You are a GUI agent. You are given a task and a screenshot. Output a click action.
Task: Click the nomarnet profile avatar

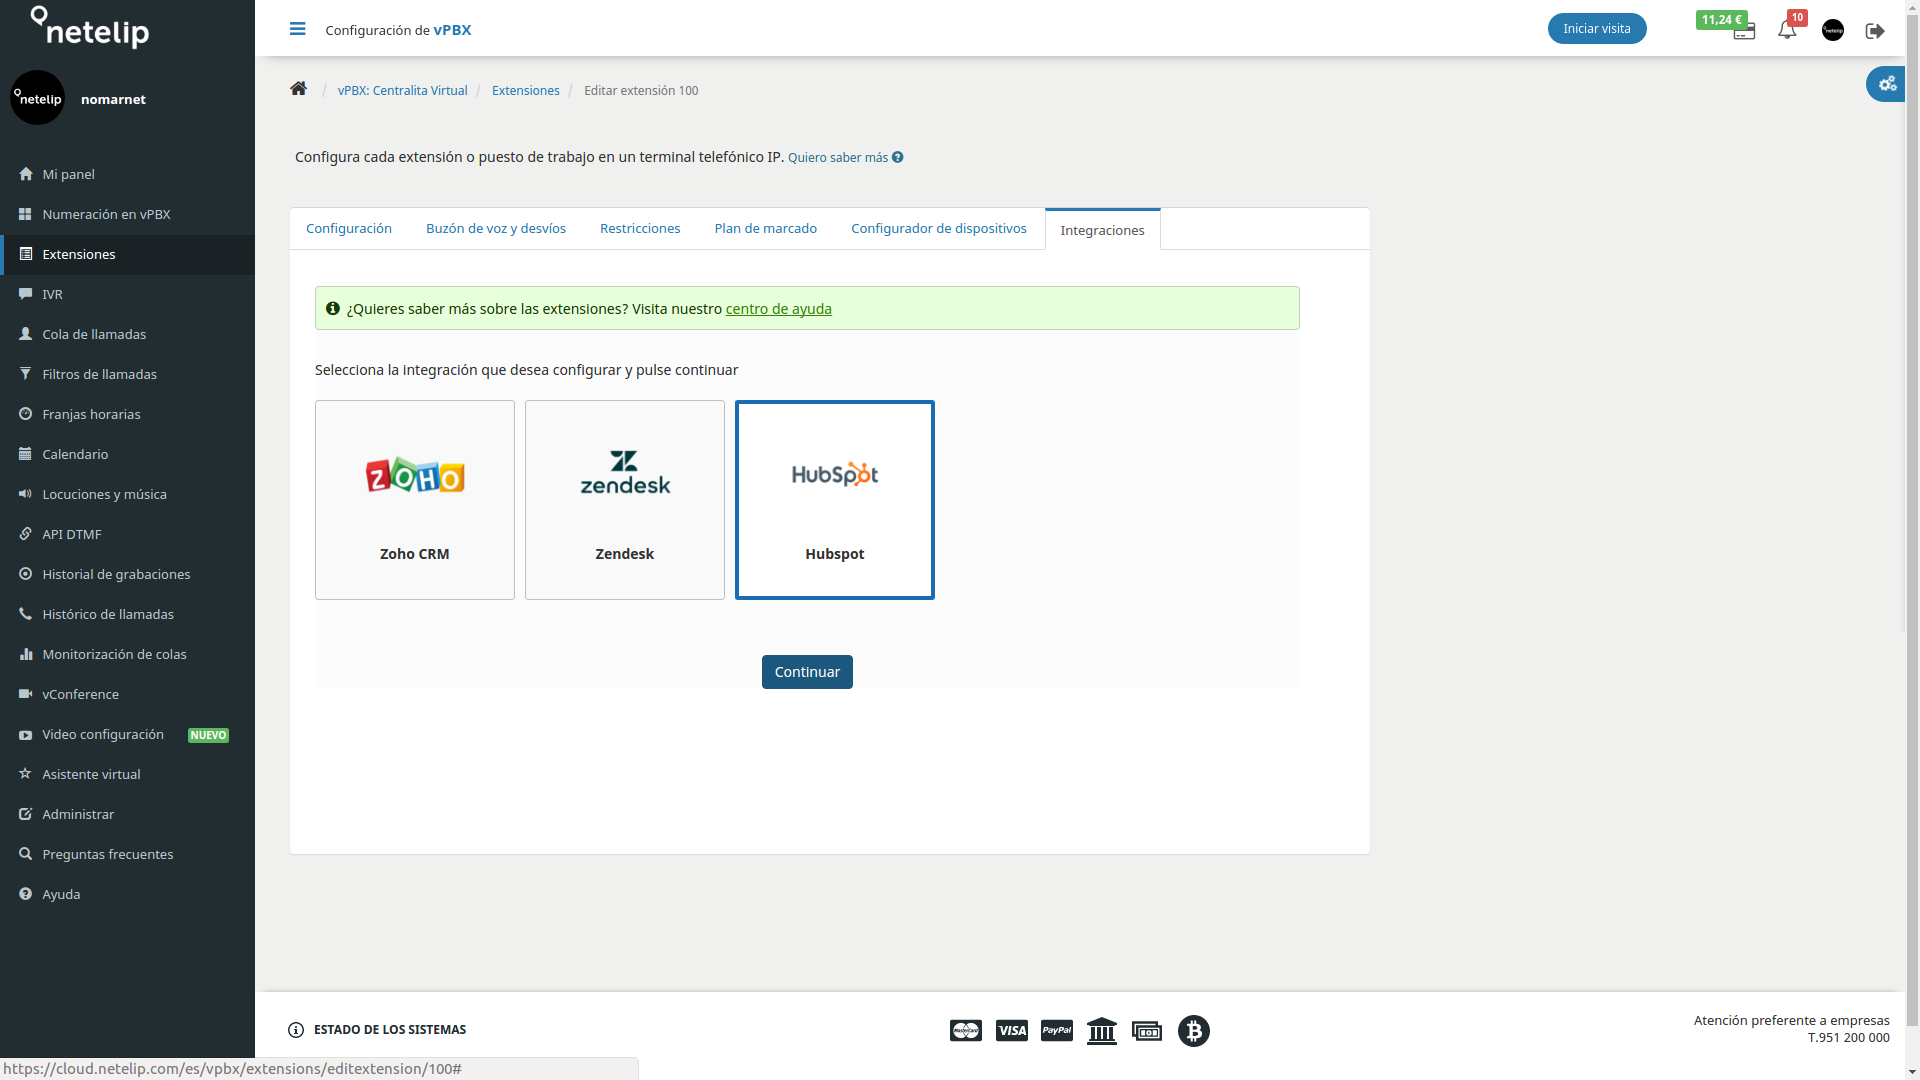[x=38, y=98]
